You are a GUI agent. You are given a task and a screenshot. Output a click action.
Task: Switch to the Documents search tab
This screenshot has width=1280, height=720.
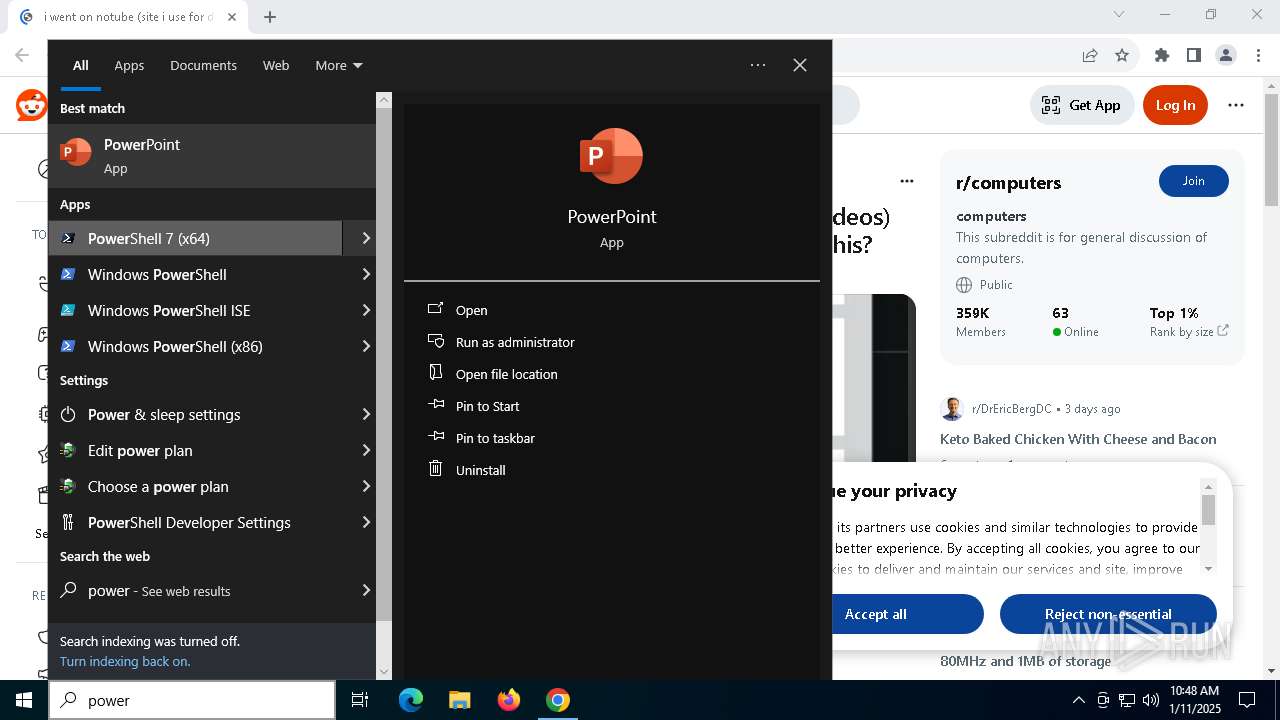click(203, 65)
